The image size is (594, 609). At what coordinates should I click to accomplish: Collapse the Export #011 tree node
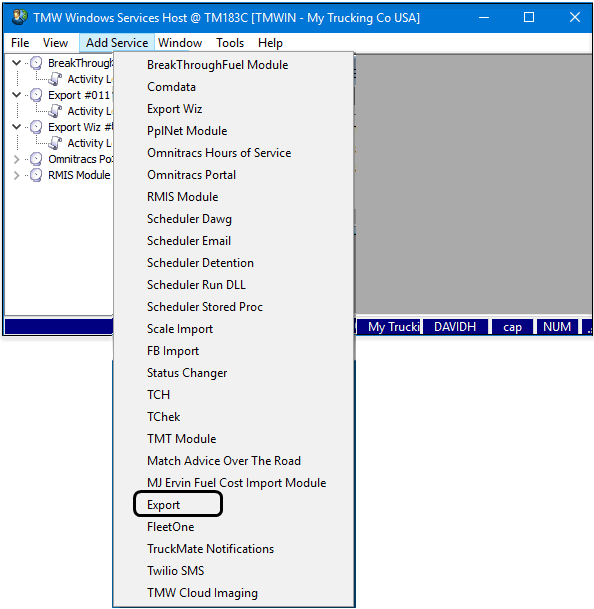pos(16,94)
